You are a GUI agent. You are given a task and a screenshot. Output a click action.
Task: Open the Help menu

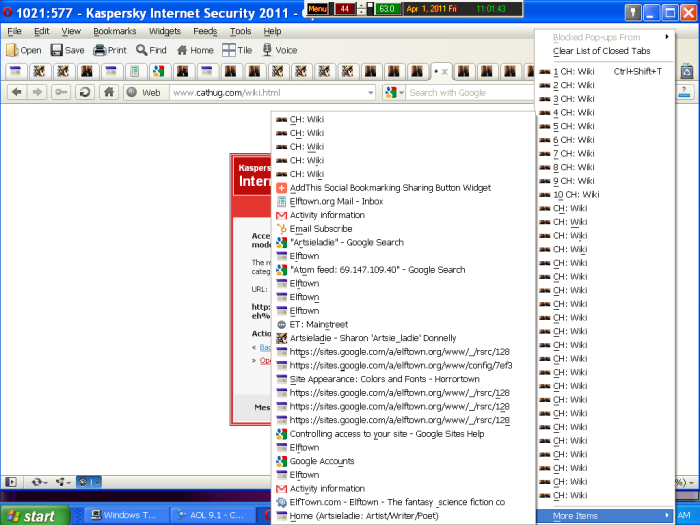click(272, 31)
